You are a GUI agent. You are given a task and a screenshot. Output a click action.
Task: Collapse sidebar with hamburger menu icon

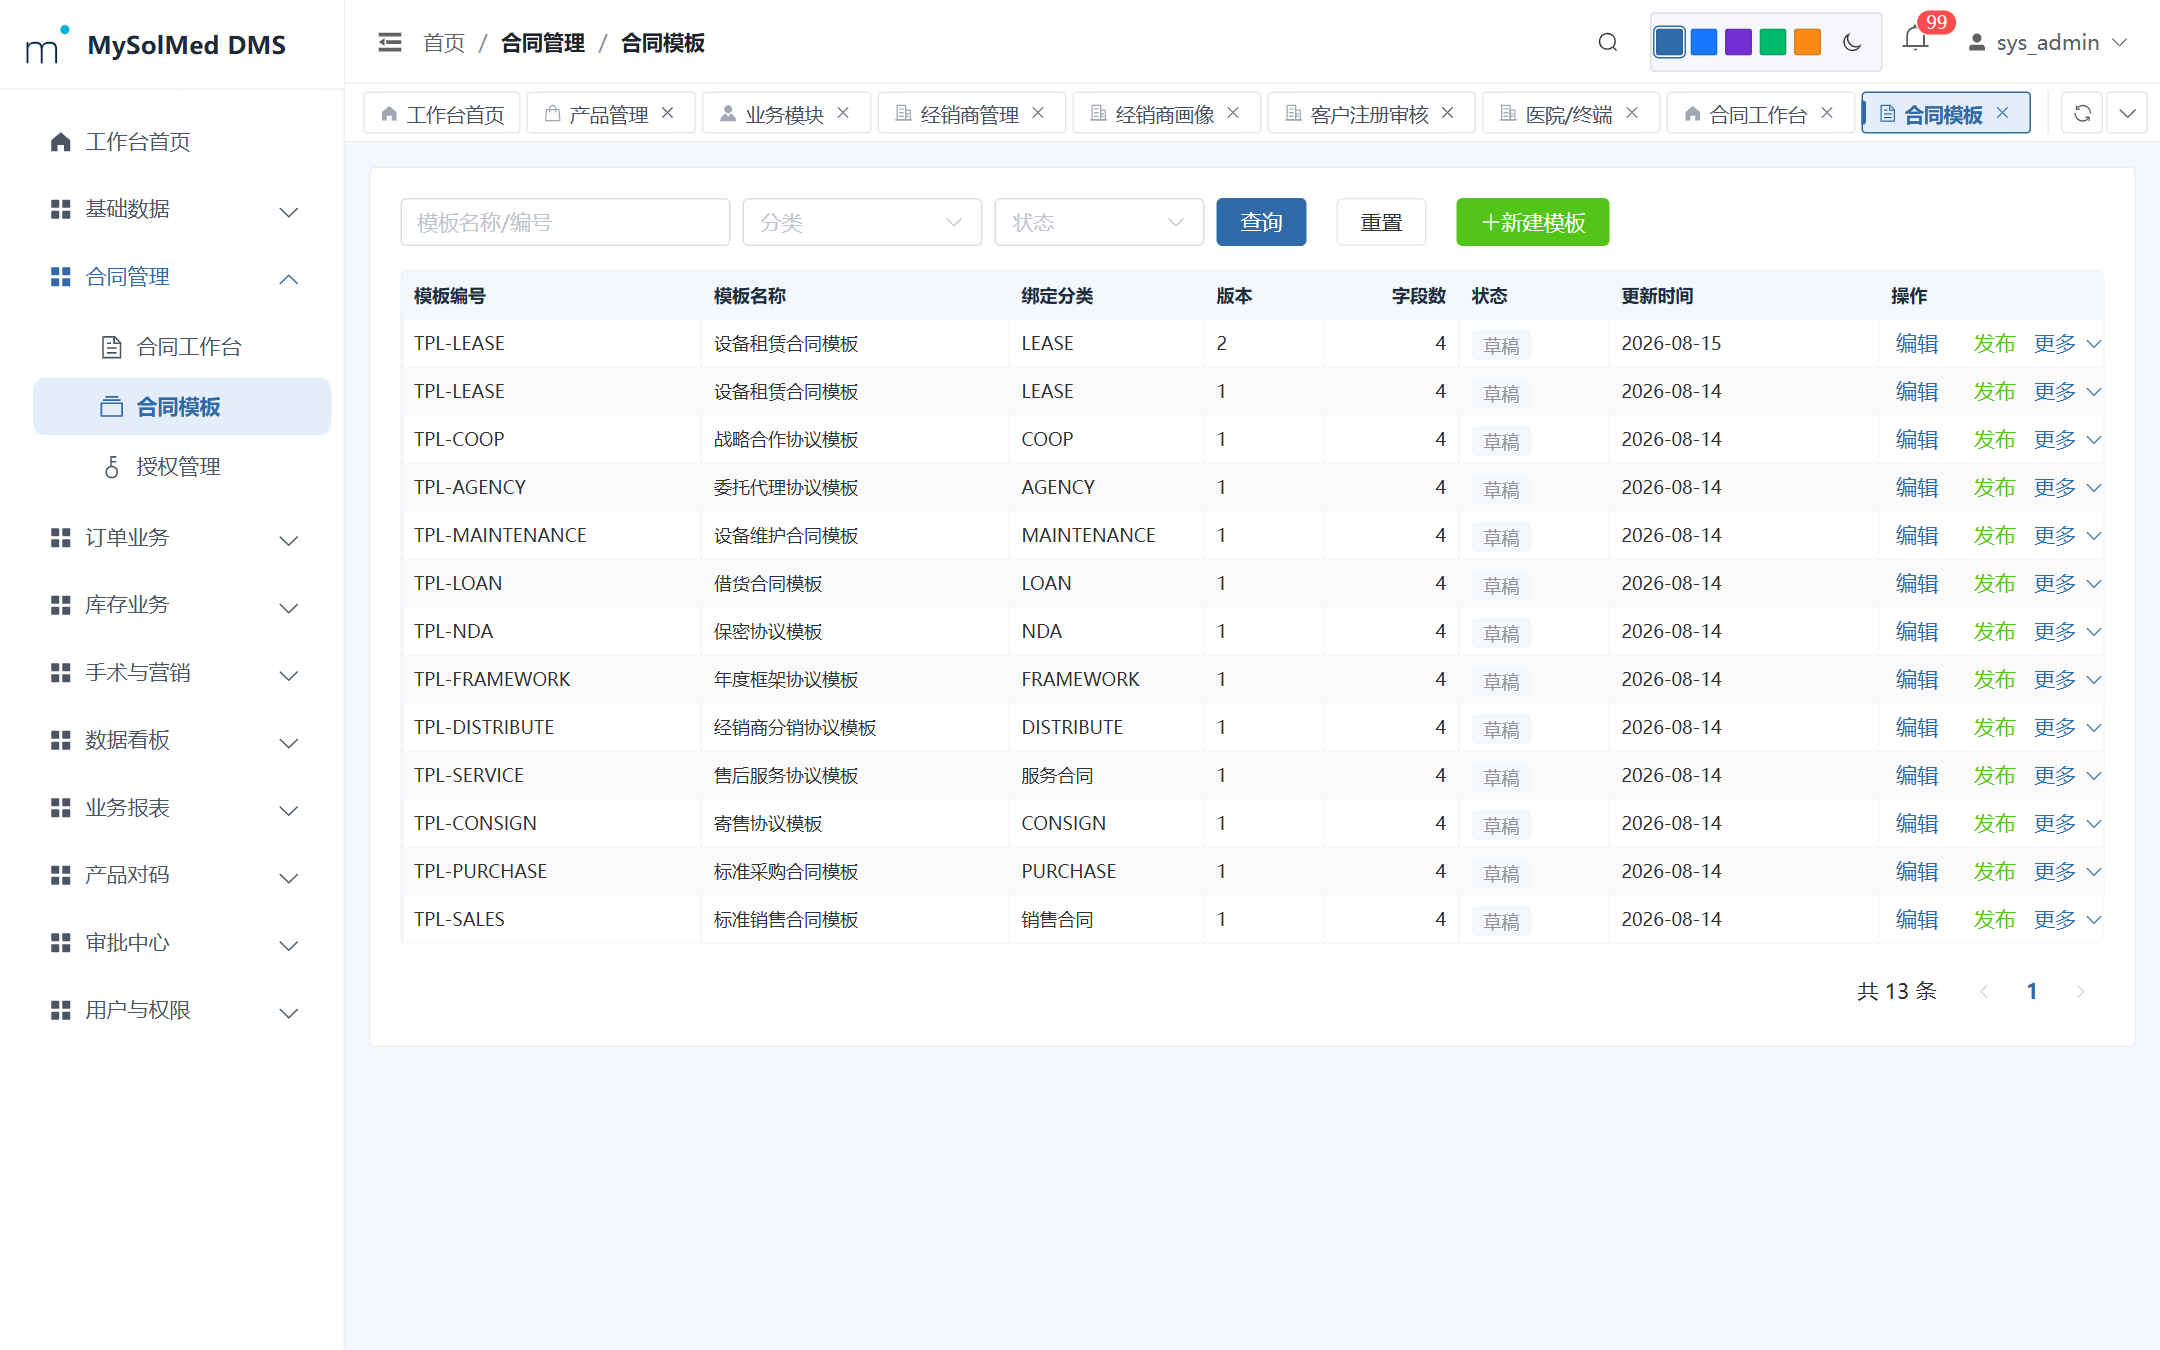[390, 43]
